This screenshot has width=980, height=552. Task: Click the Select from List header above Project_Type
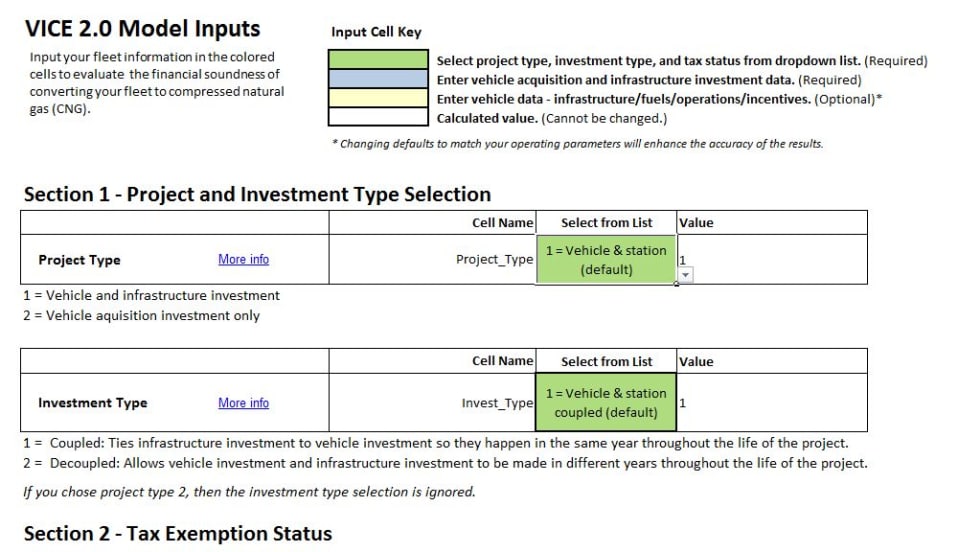[x=606, y=223]
